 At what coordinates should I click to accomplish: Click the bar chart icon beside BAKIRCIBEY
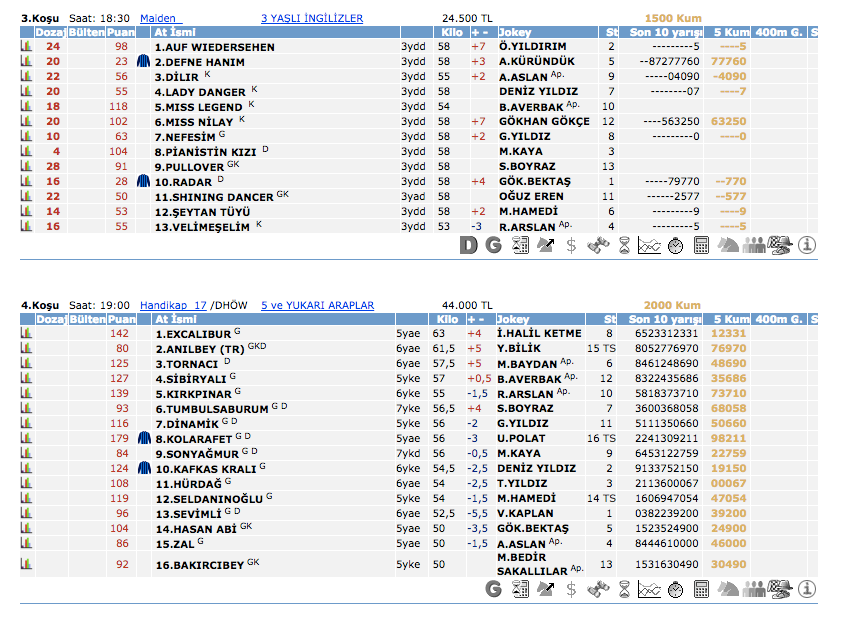tap(27, 564)
